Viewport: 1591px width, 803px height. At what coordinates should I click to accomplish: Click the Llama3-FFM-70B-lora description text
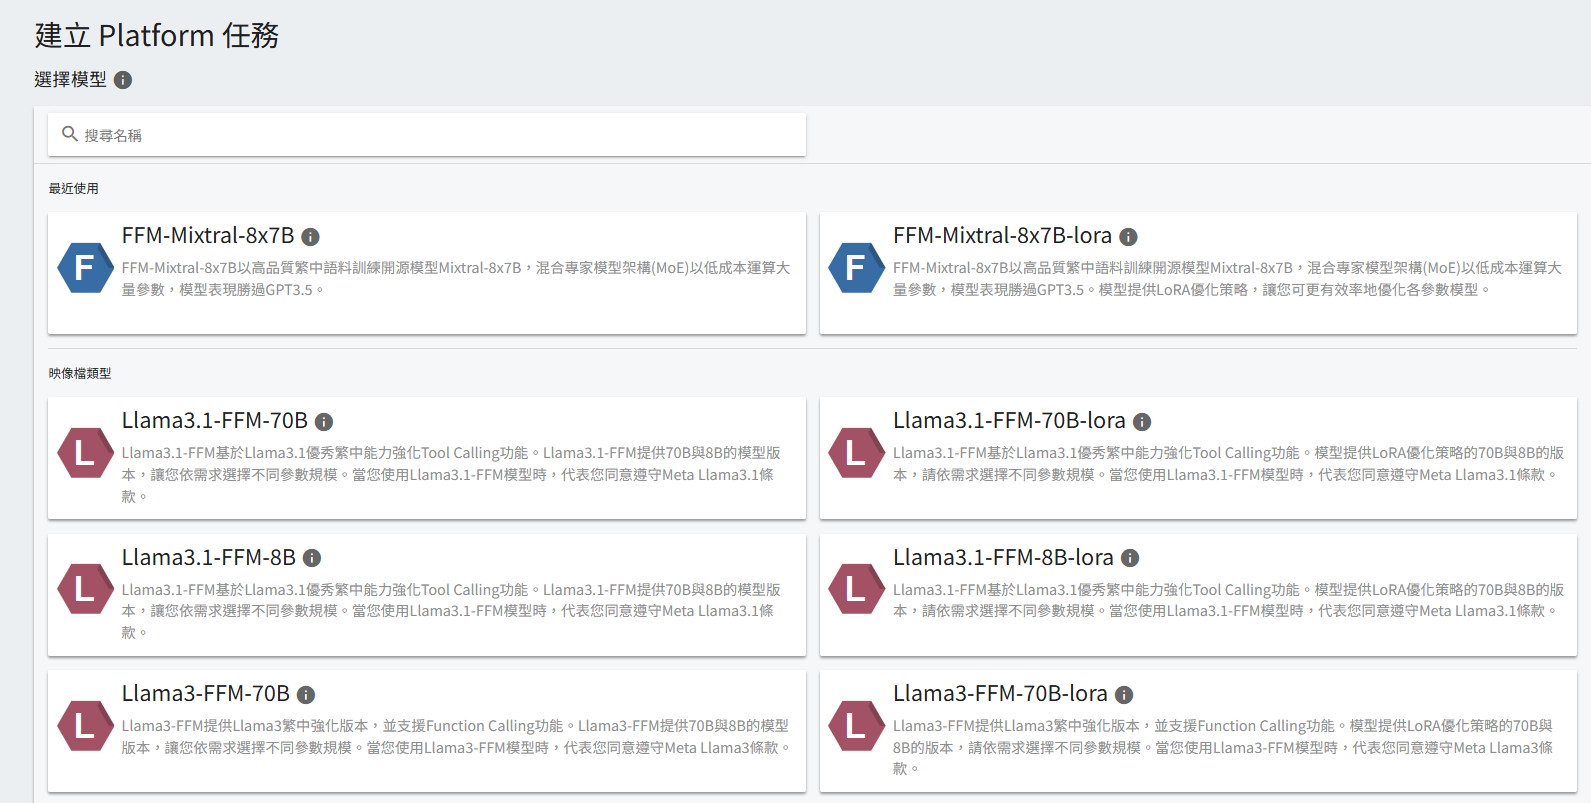pos(1223,747)
